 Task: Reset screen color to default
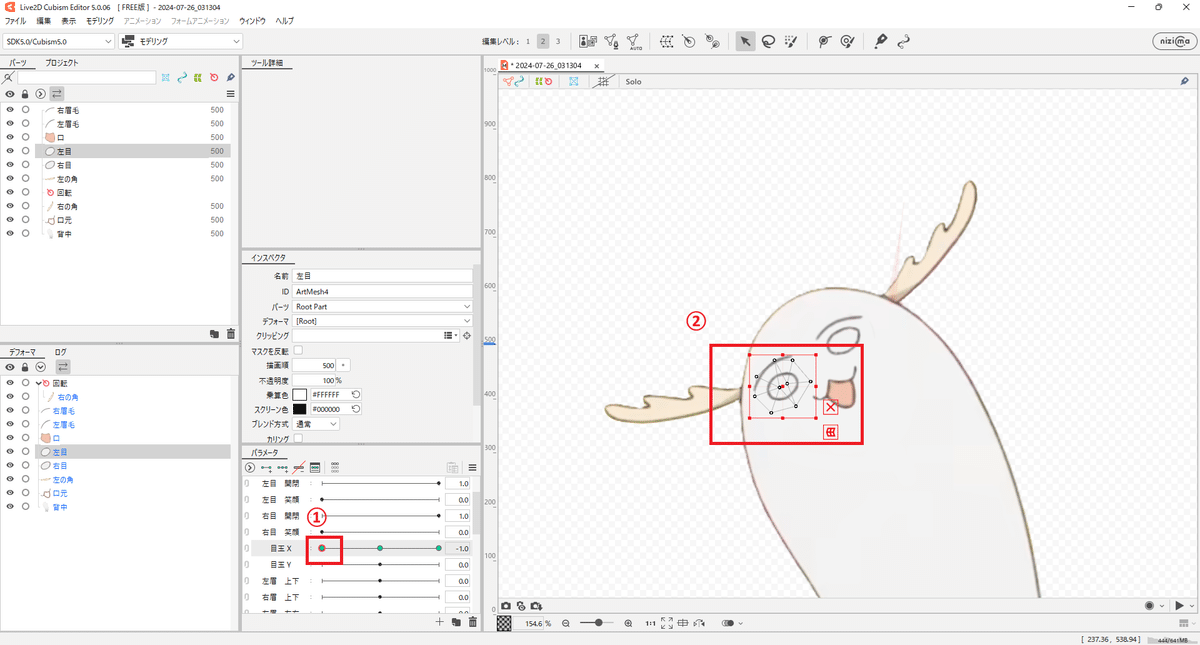(356, 409)
